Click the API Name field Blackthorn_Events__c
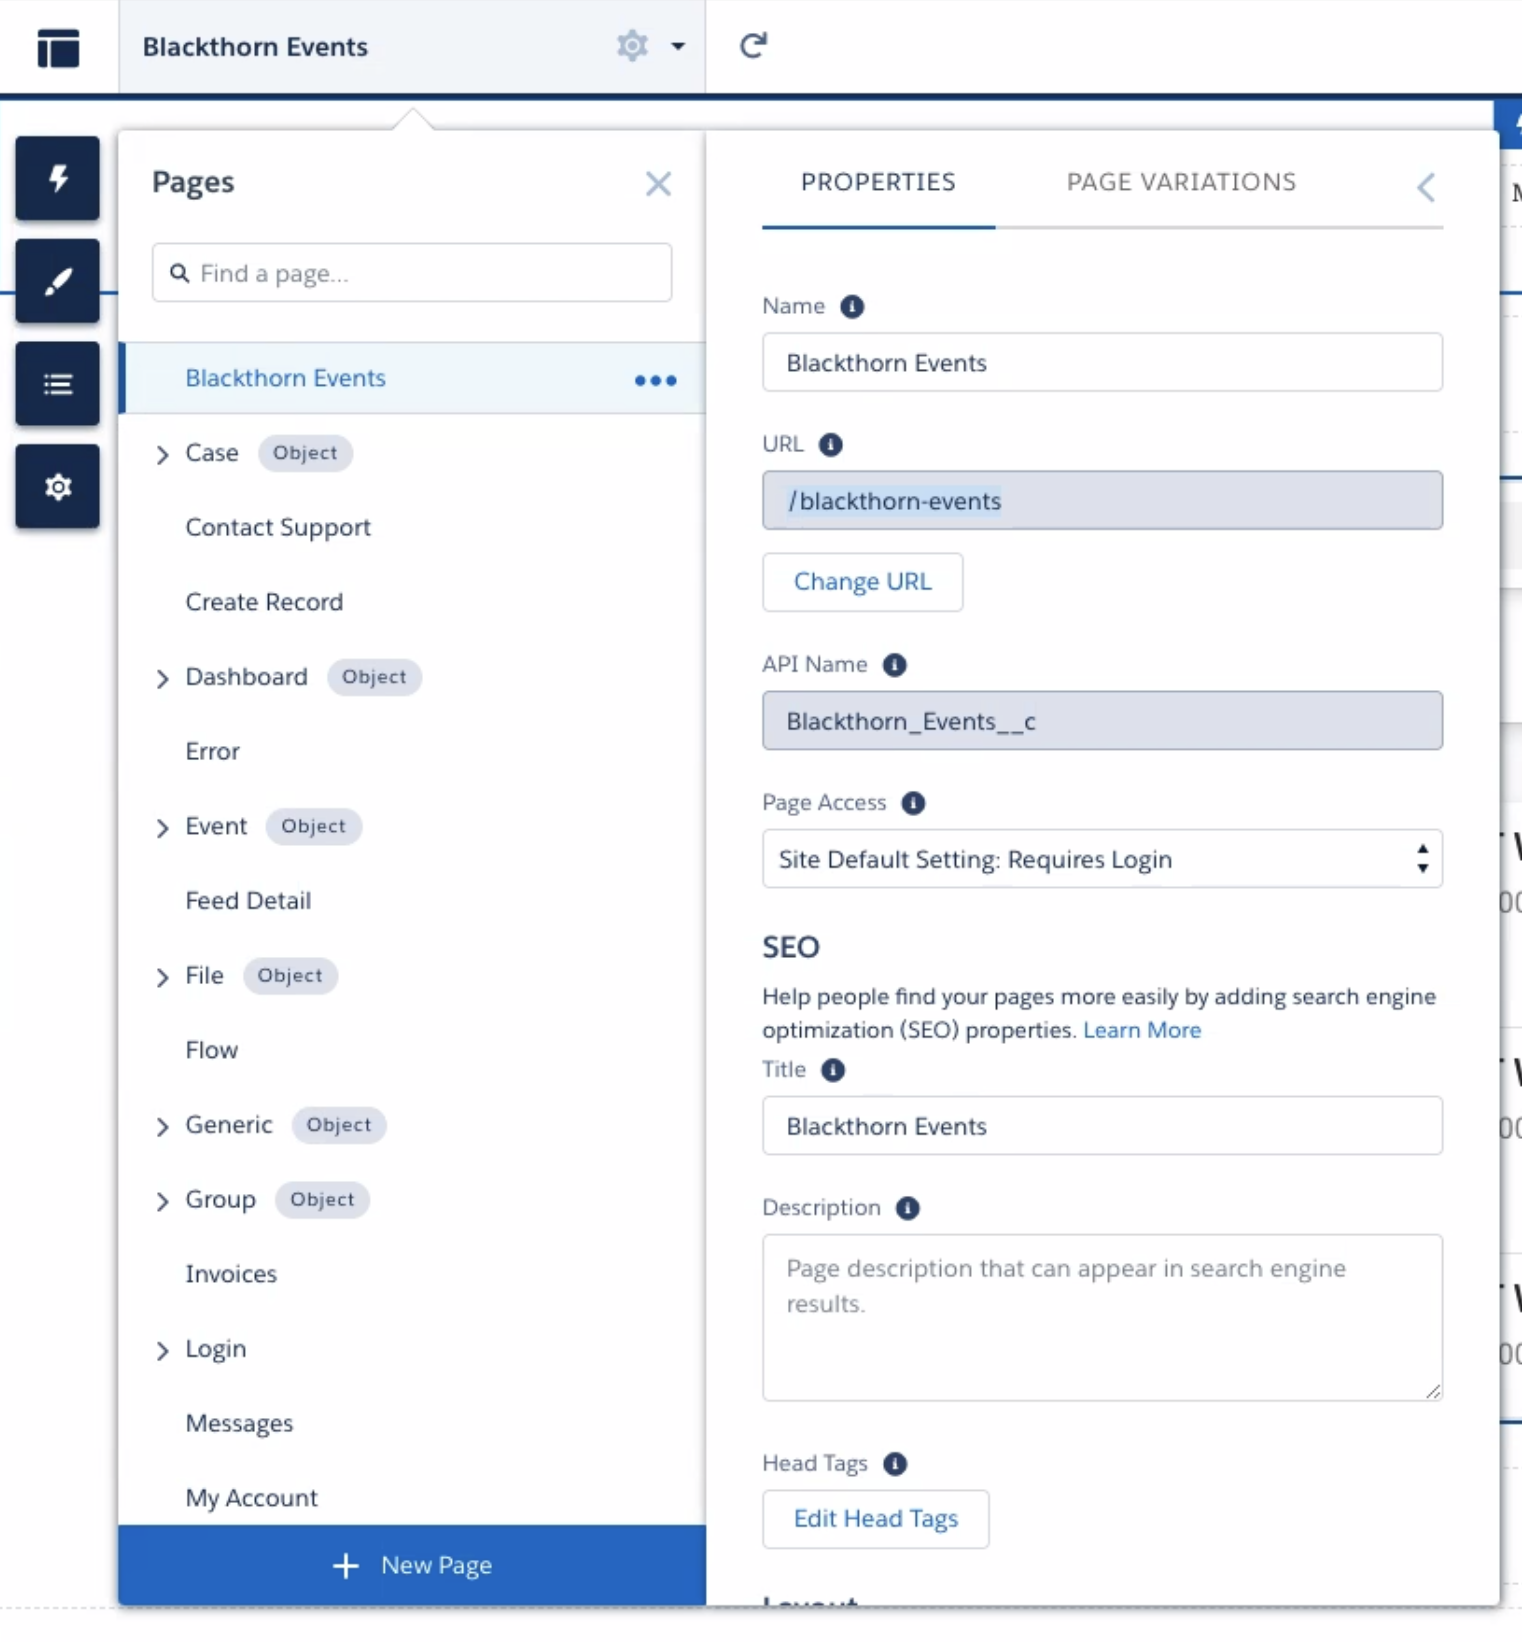1522x1642 pixels. [x=1102, y=720]
